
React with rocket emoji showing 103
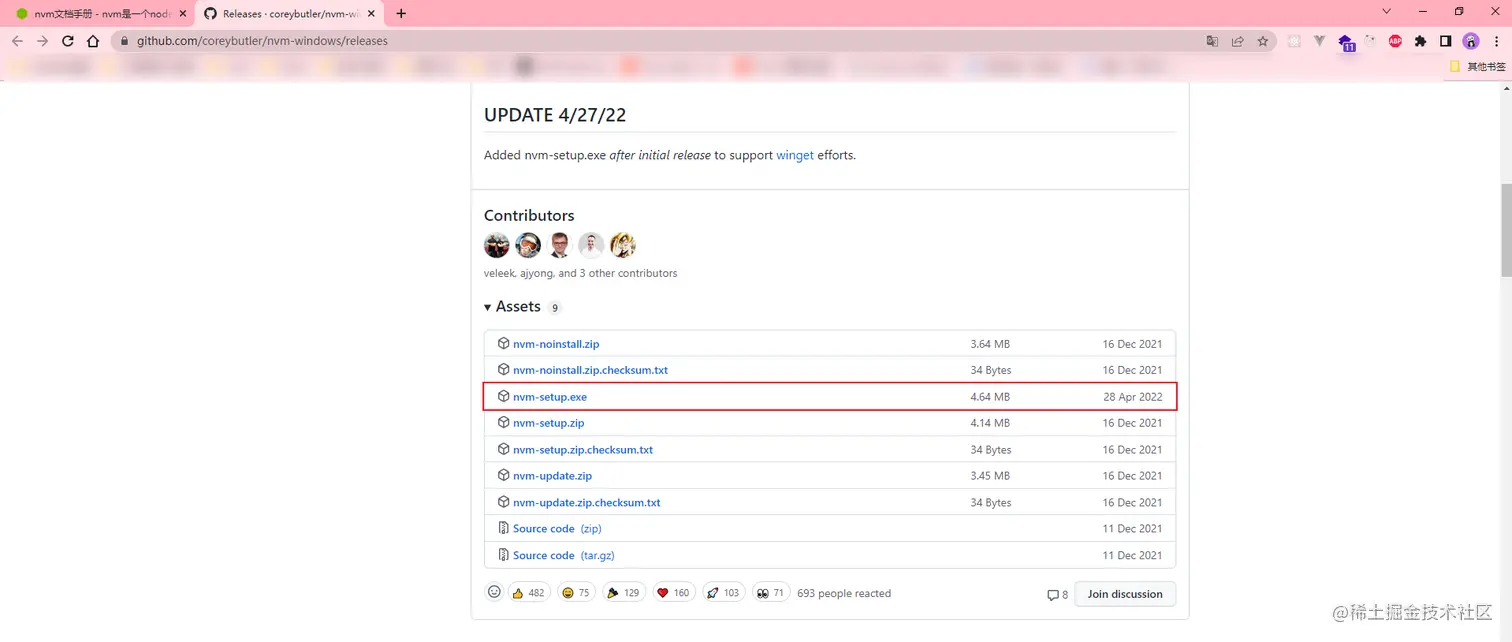click(x=723, y=593)
